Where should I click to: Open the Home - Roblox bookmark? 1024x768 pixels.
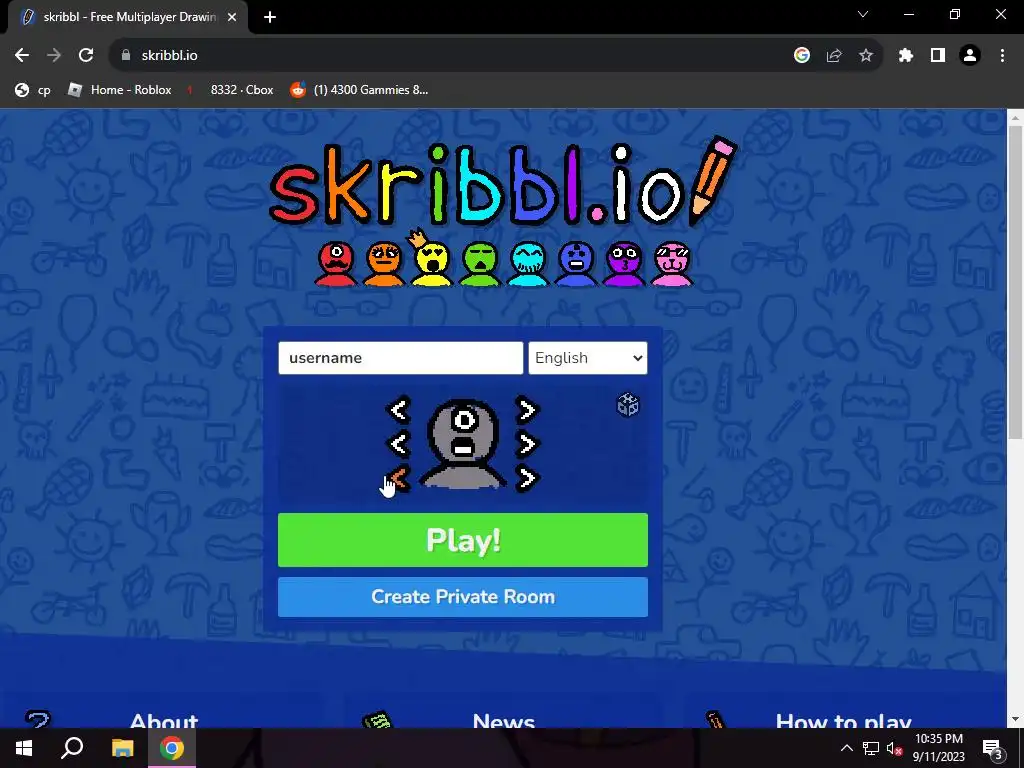pos(120,90)
